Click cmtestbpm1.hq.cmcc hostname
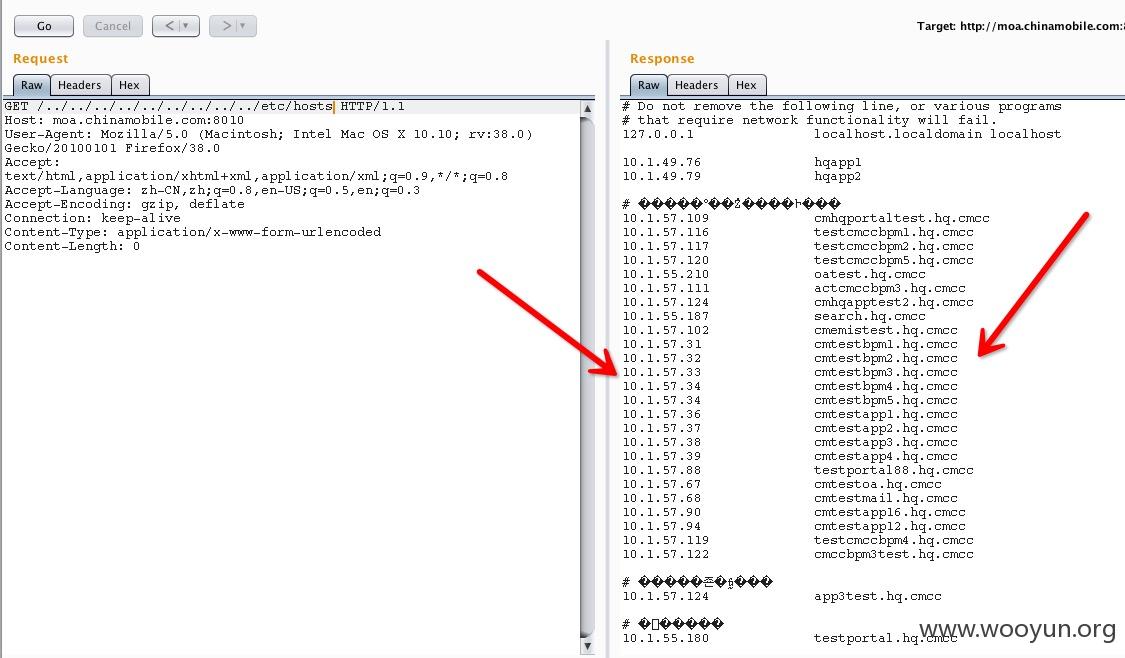1125x658 pixels. click(886, 344)
